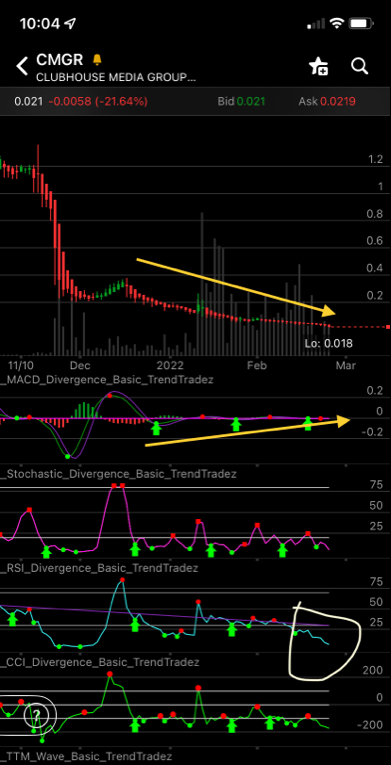Select the MACD_Divergence_Basic_TrendTradez study label
This screenshot has height=765, width=391.
107,379
